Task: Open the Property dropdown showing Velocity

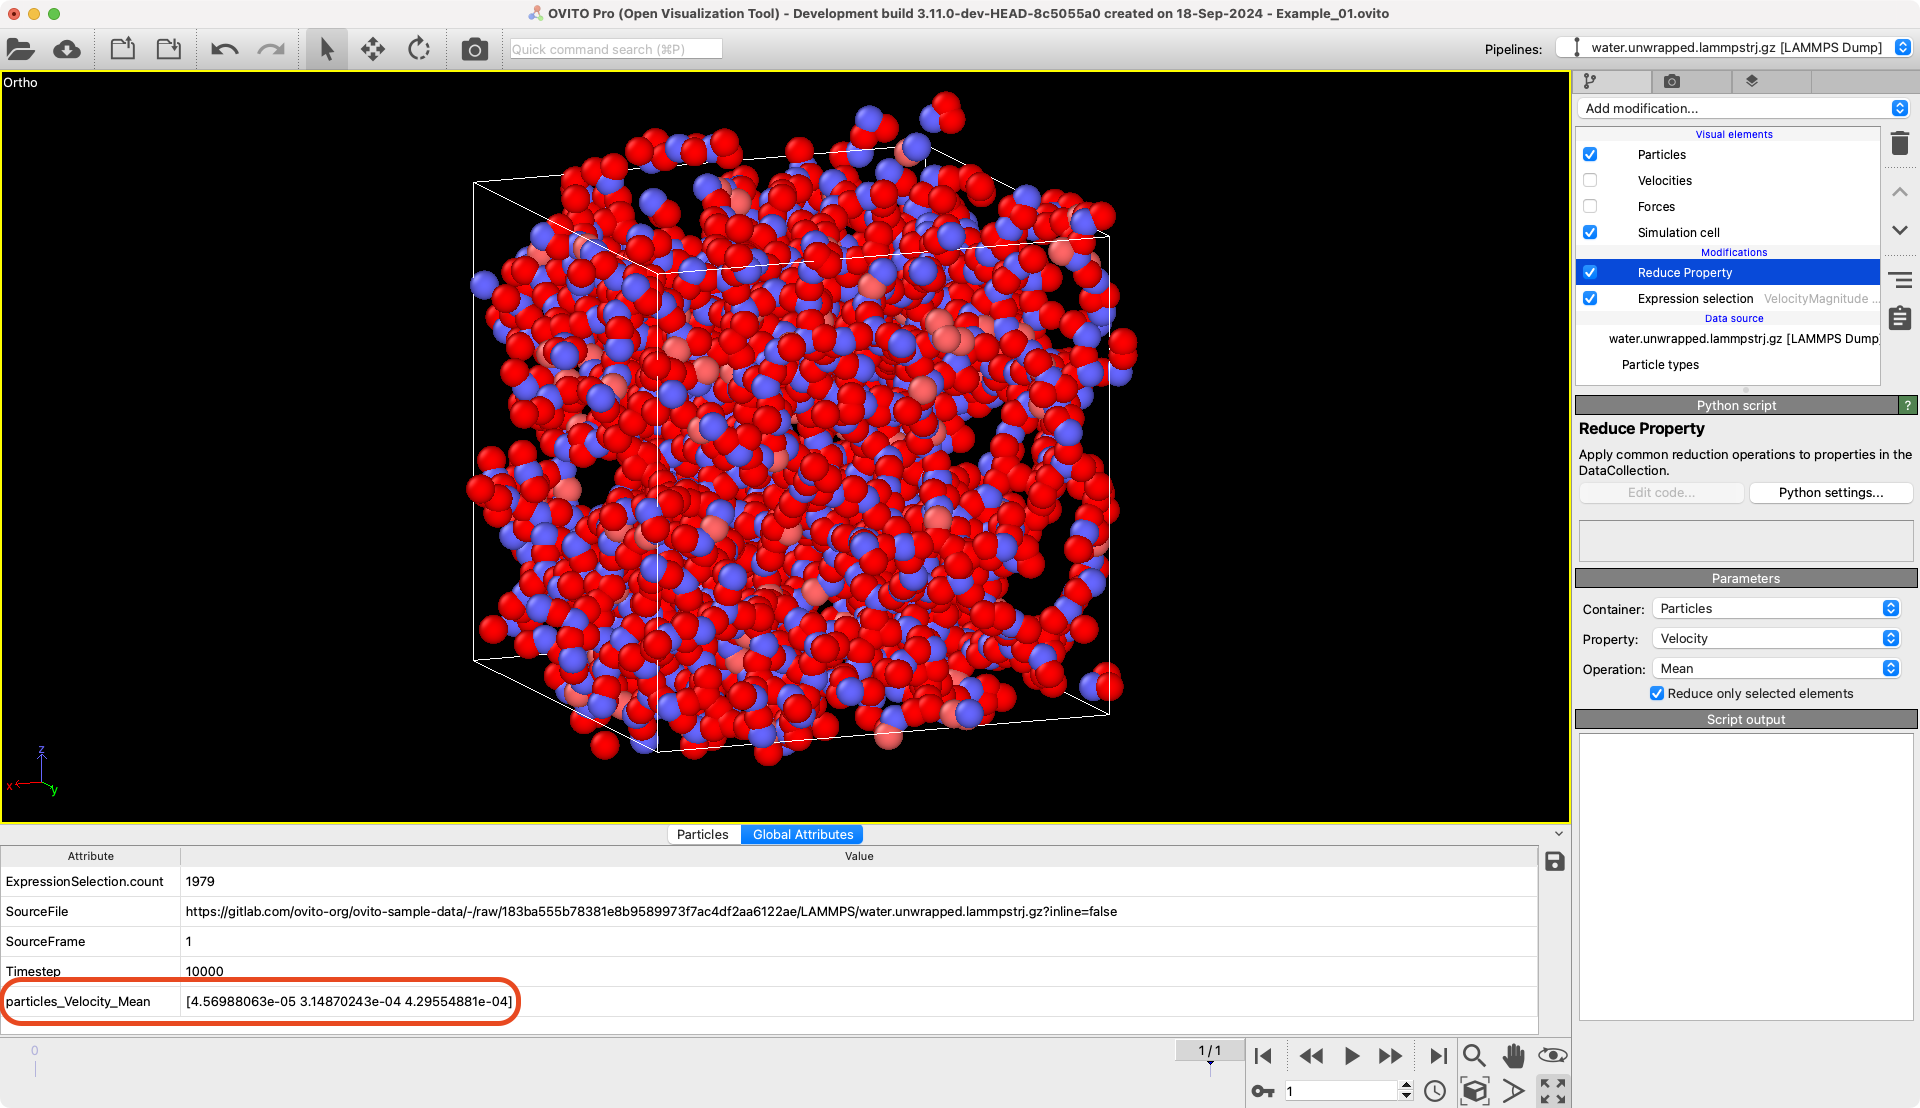Action: click(1776, 639)
